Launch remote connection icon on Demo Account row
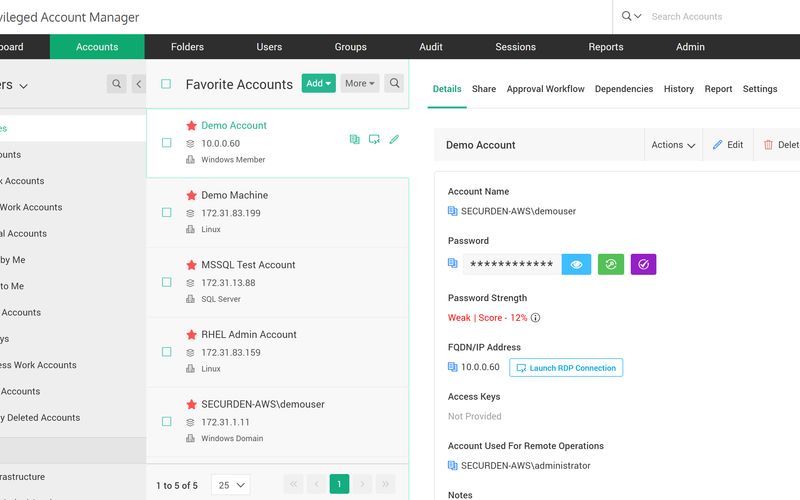Image resolution: width=800 pixels, height=500 pixels. (374, 139)
